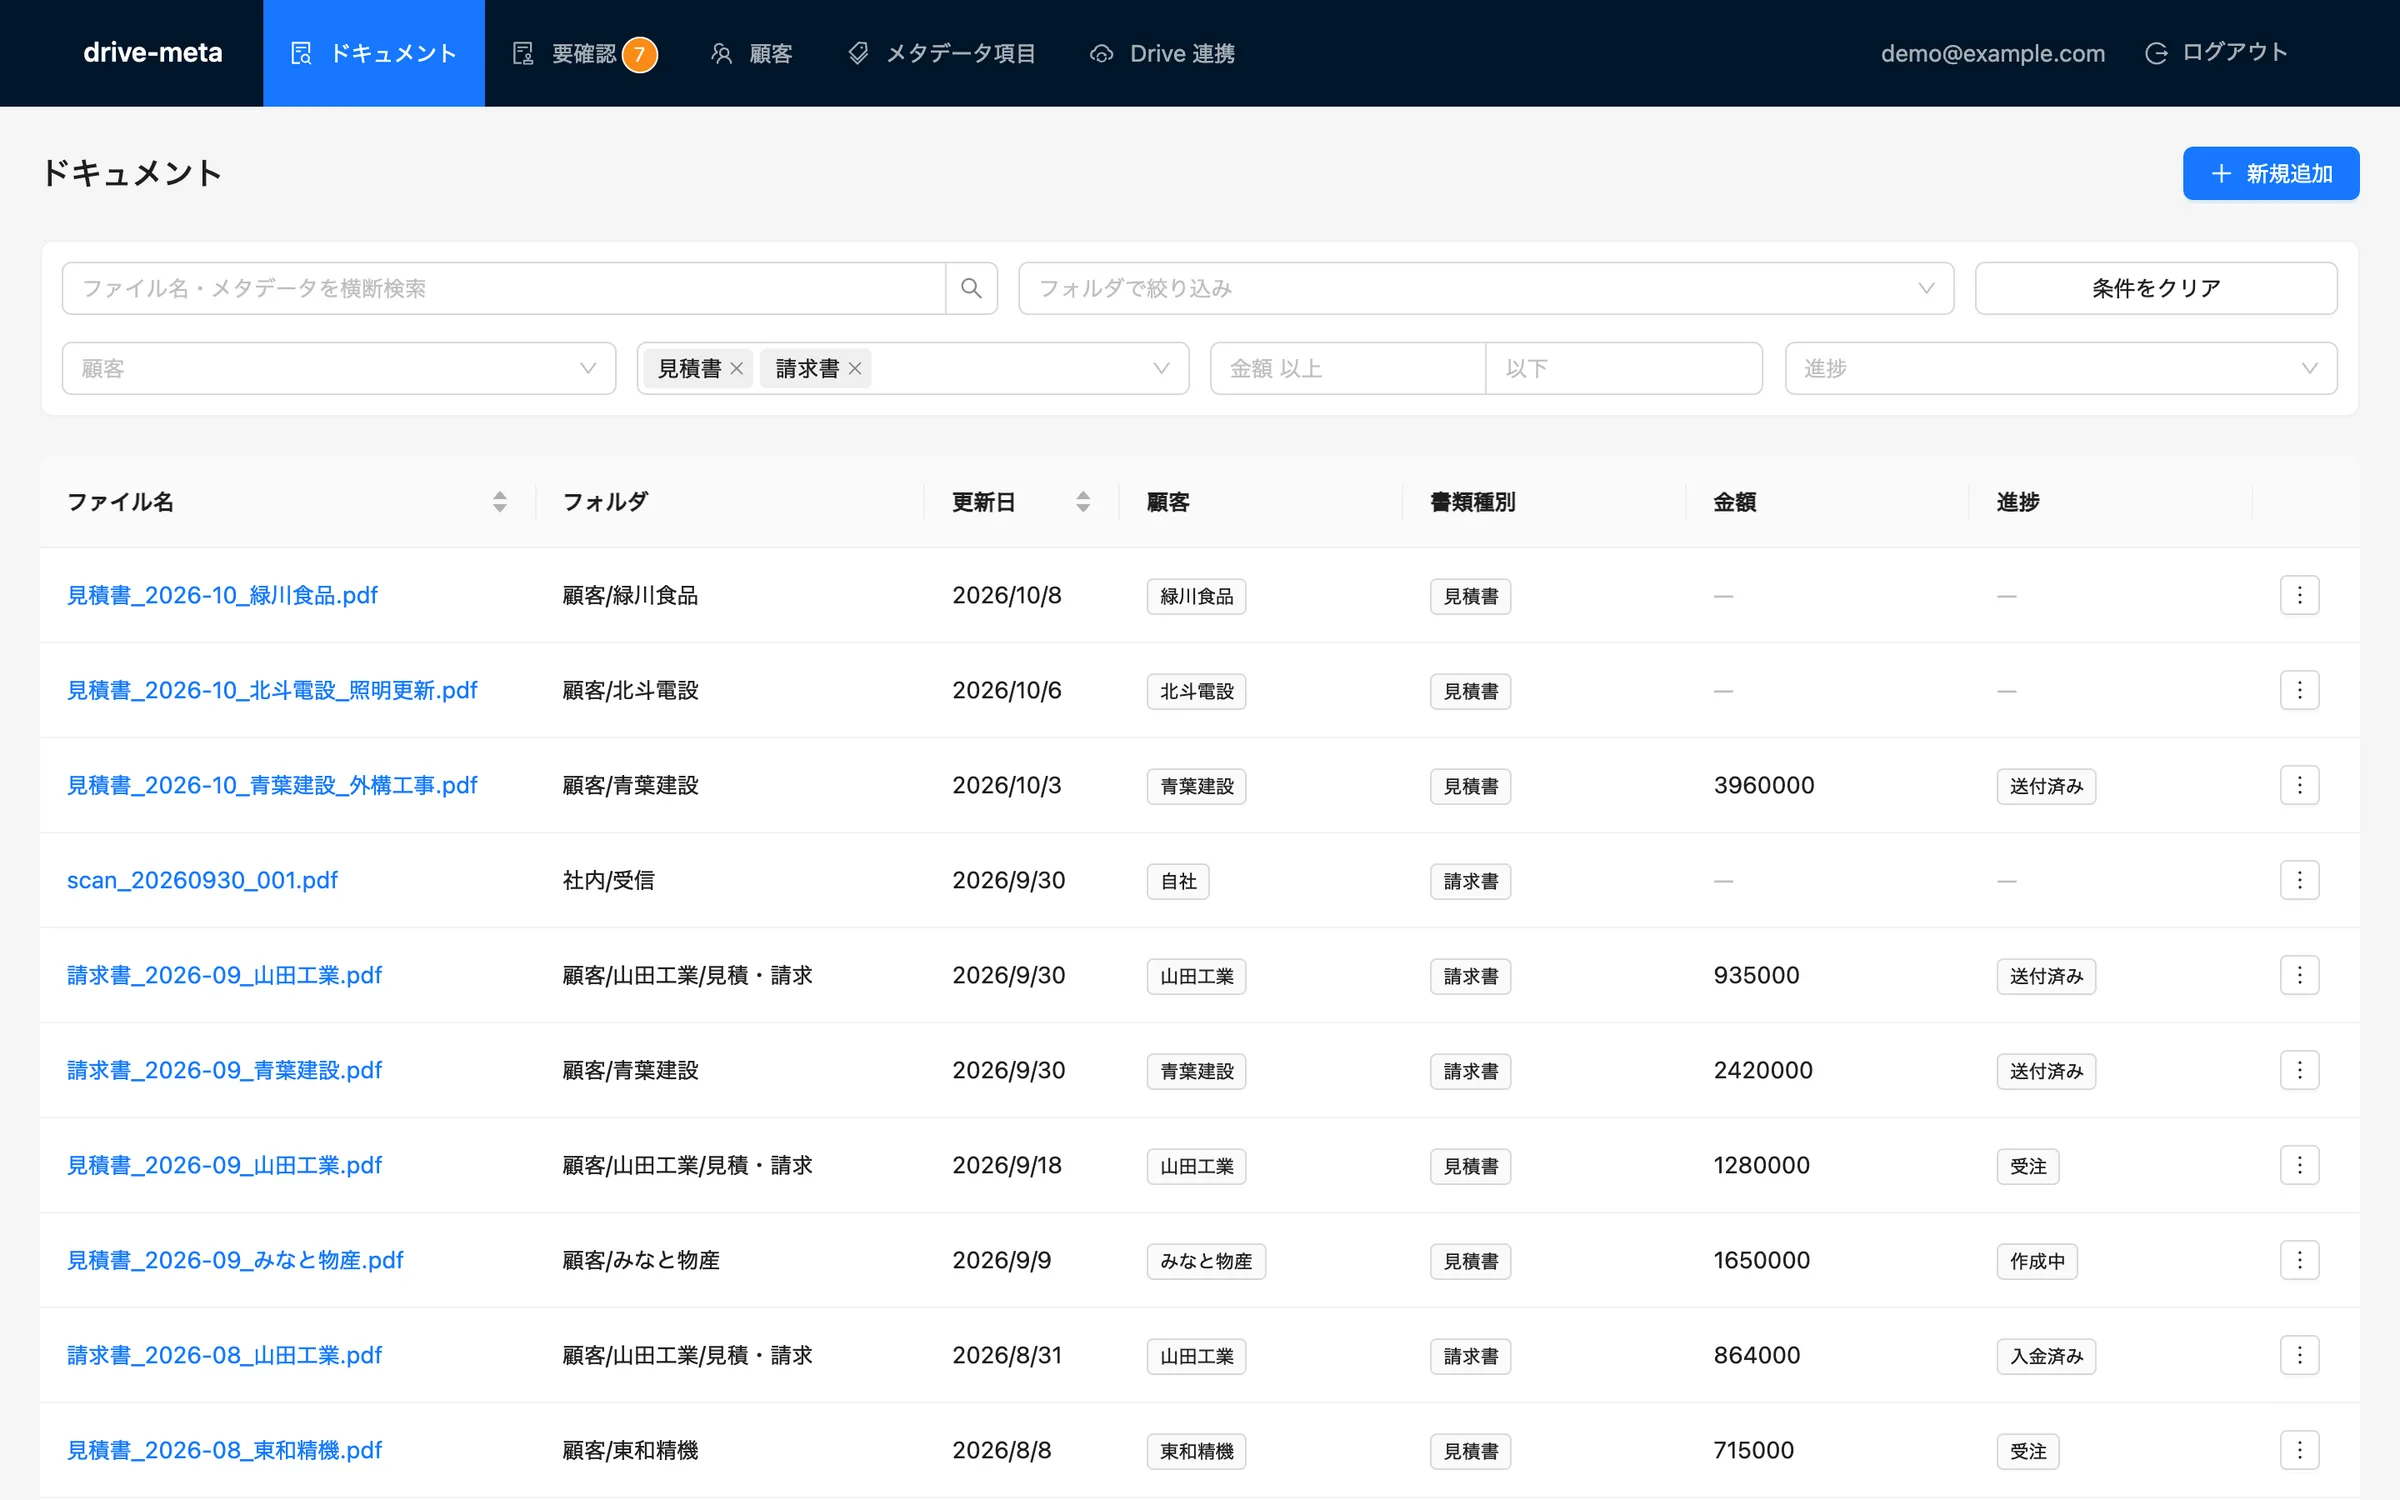Image resolution: width=2400 pixels, height=1500 pixels.
Task: Click the 要確認 badge showing 7
Action: [640, 54]
